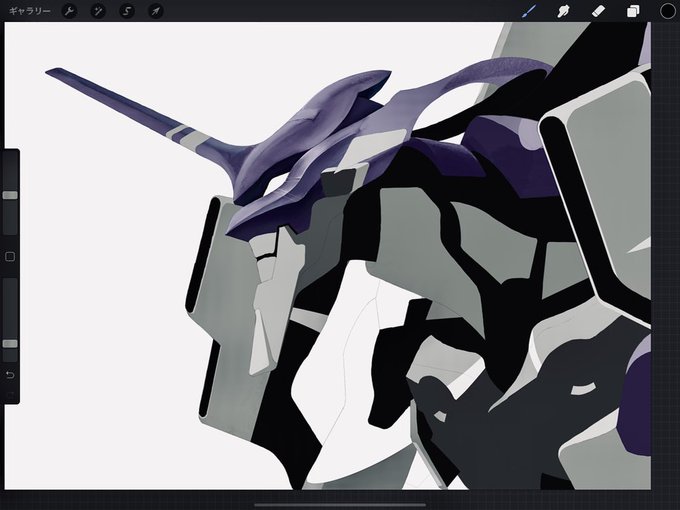Click the brush opacity slider handle
Image resolution: width=680 pixels, height=510 pixels.
click(x=10, y=343)
